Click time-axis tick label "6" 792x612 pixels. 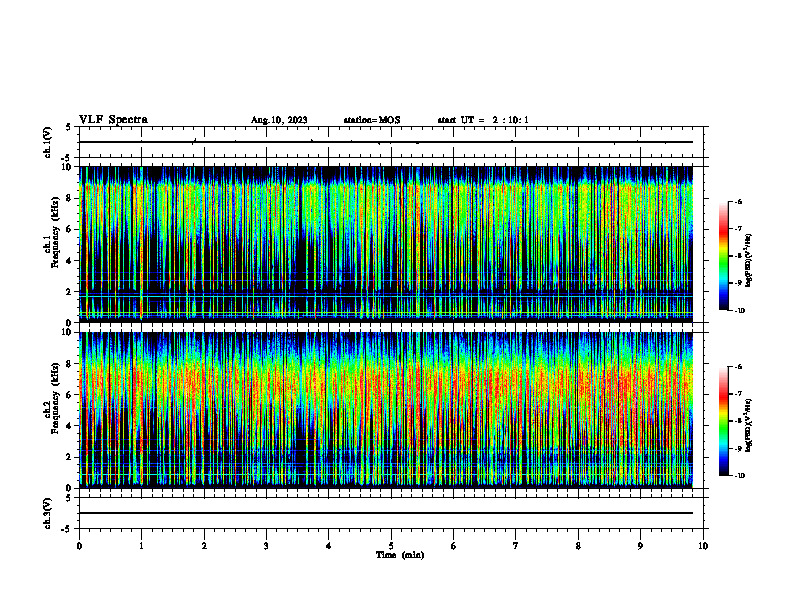click(x=454, y=546)
